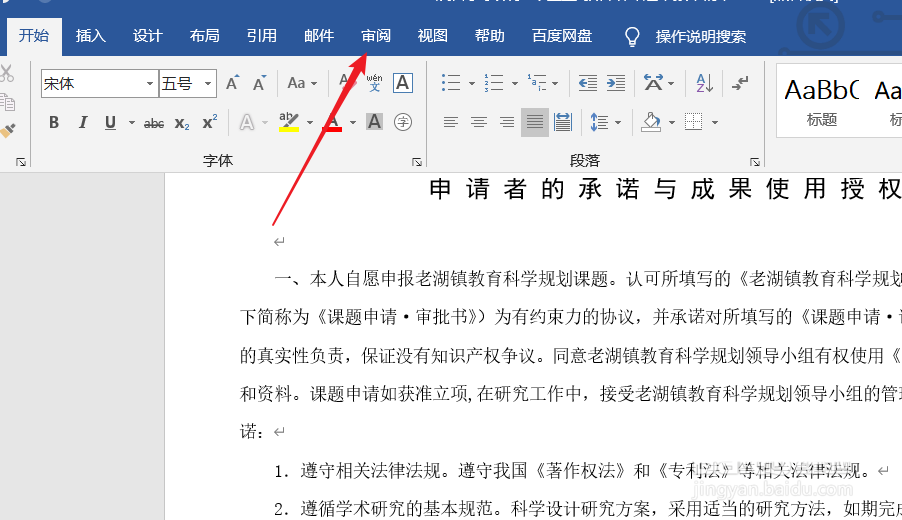The height and width of the screenshot is (520, 902).
Task: Click the phonetic guide wén icon
Action: click(374, 83)
